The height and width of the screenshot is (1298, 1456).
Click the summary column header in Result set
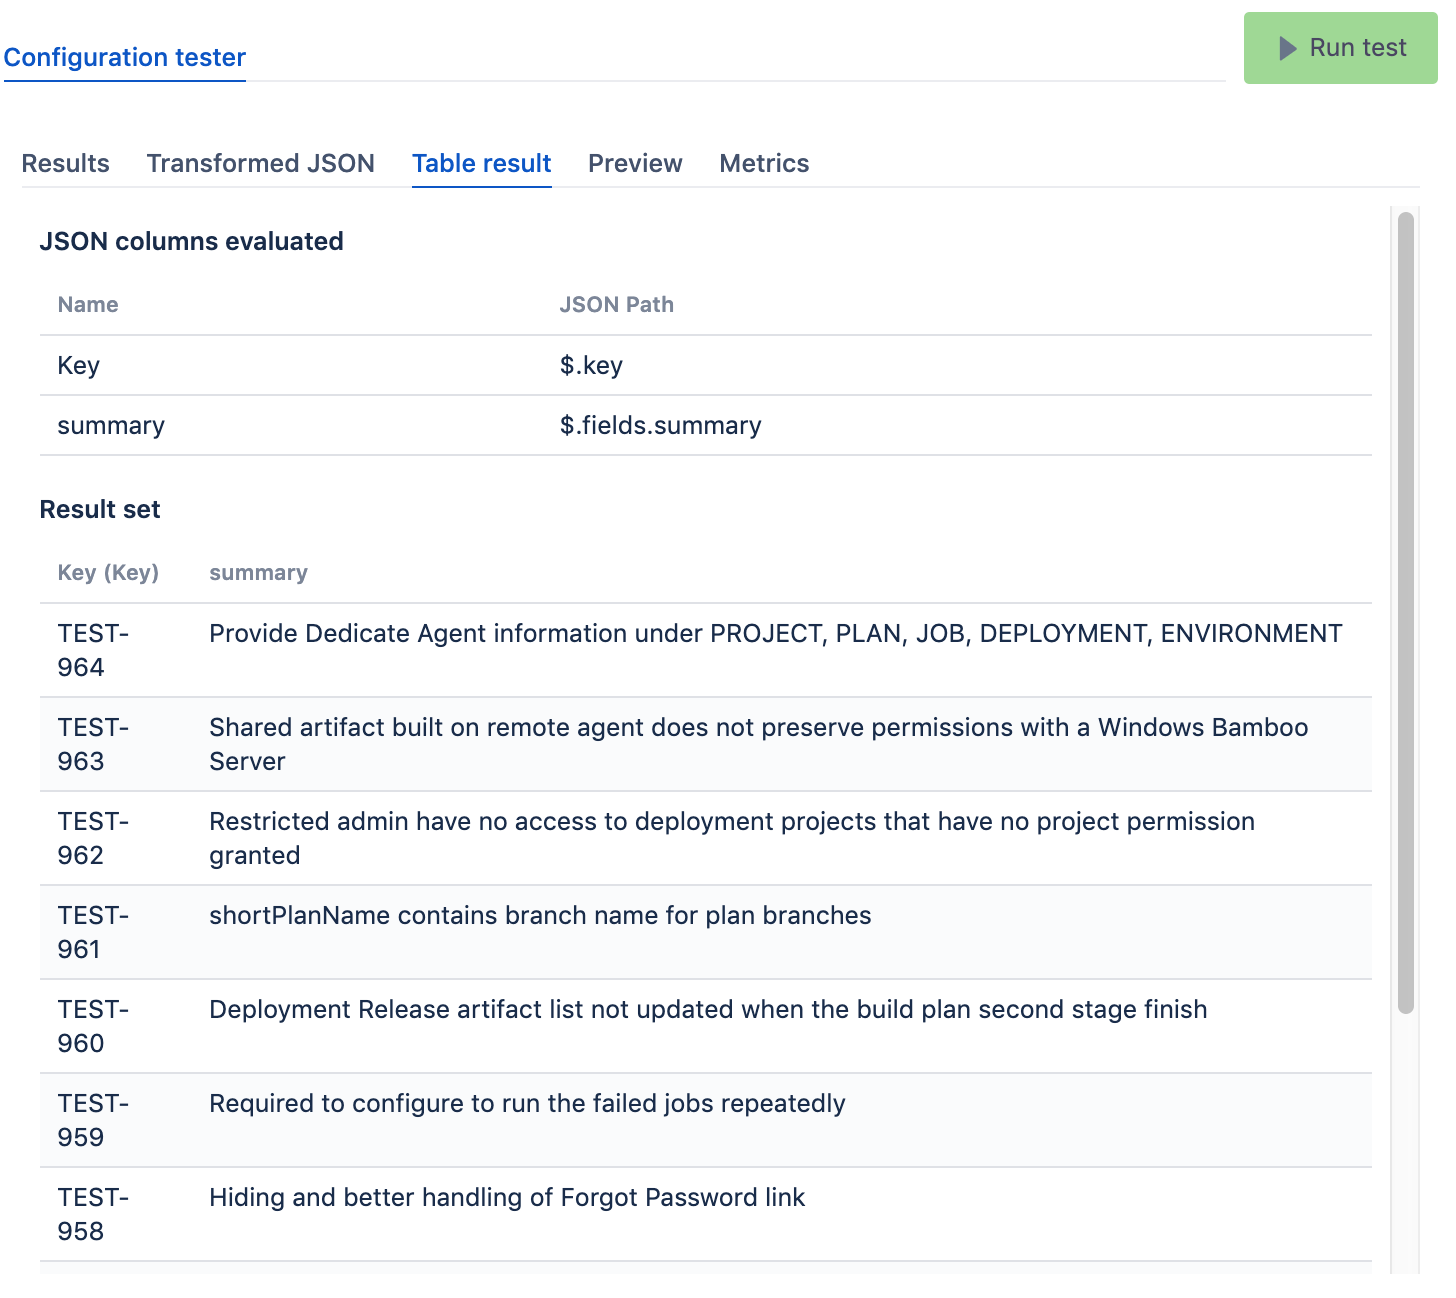258,573
